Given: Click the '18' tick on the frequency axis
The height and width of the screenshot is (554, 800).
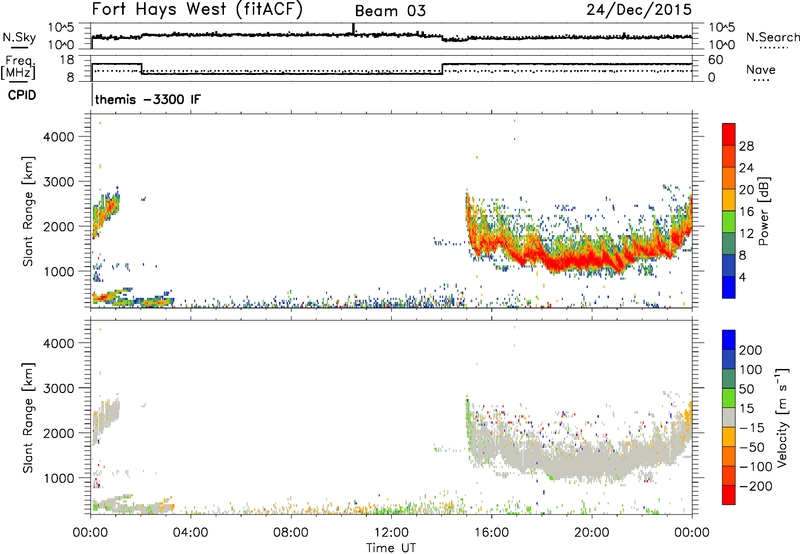Looking at the screenshot, I should tap(67, 60).
